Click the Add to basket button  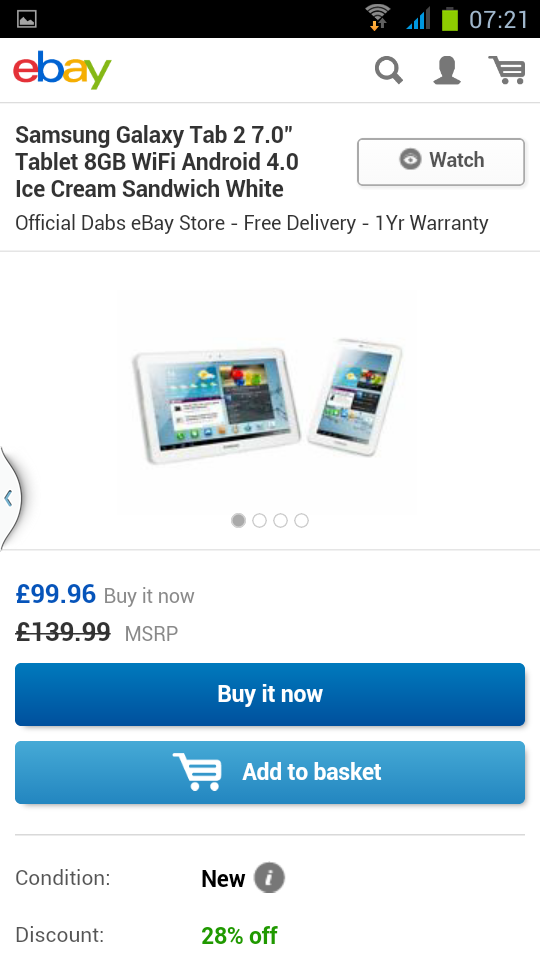[x=270, y=773]
